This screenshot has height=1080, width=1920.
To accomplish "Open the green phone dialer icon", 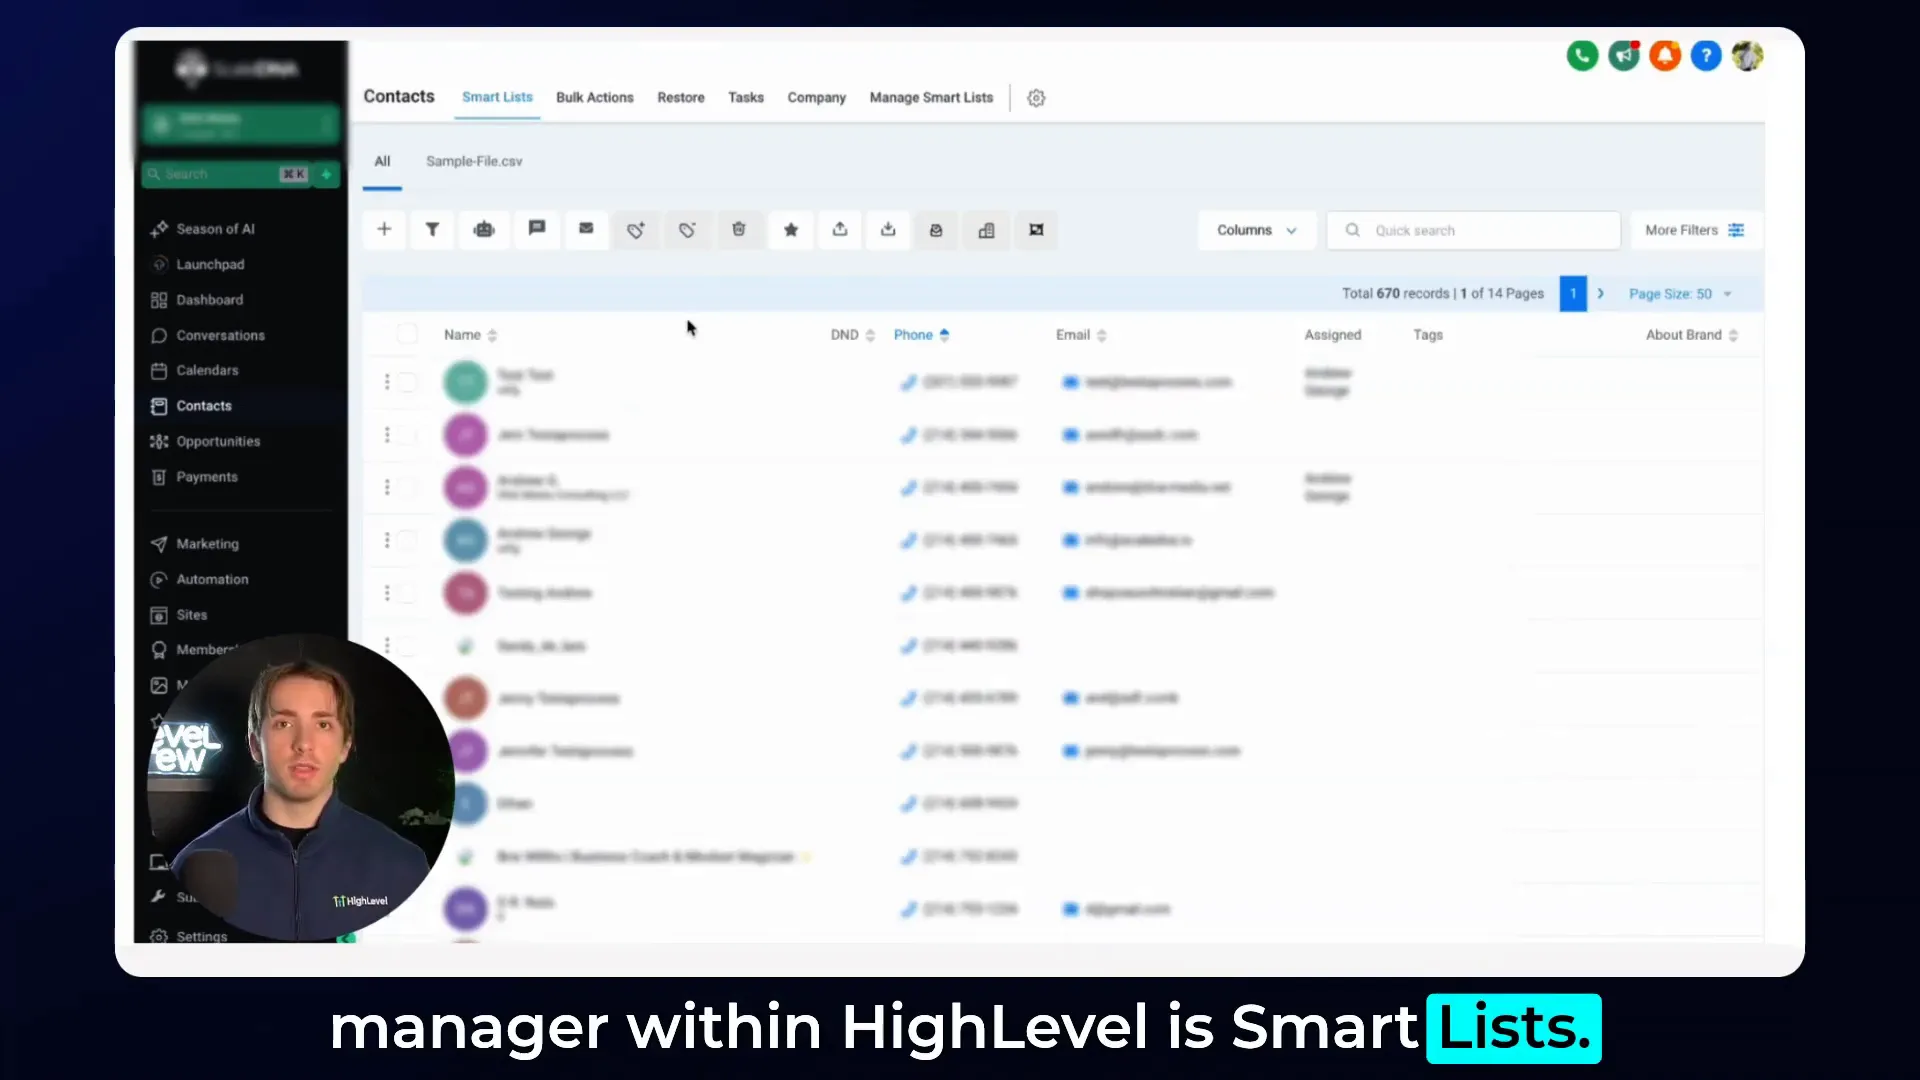I will point(1582,56).
